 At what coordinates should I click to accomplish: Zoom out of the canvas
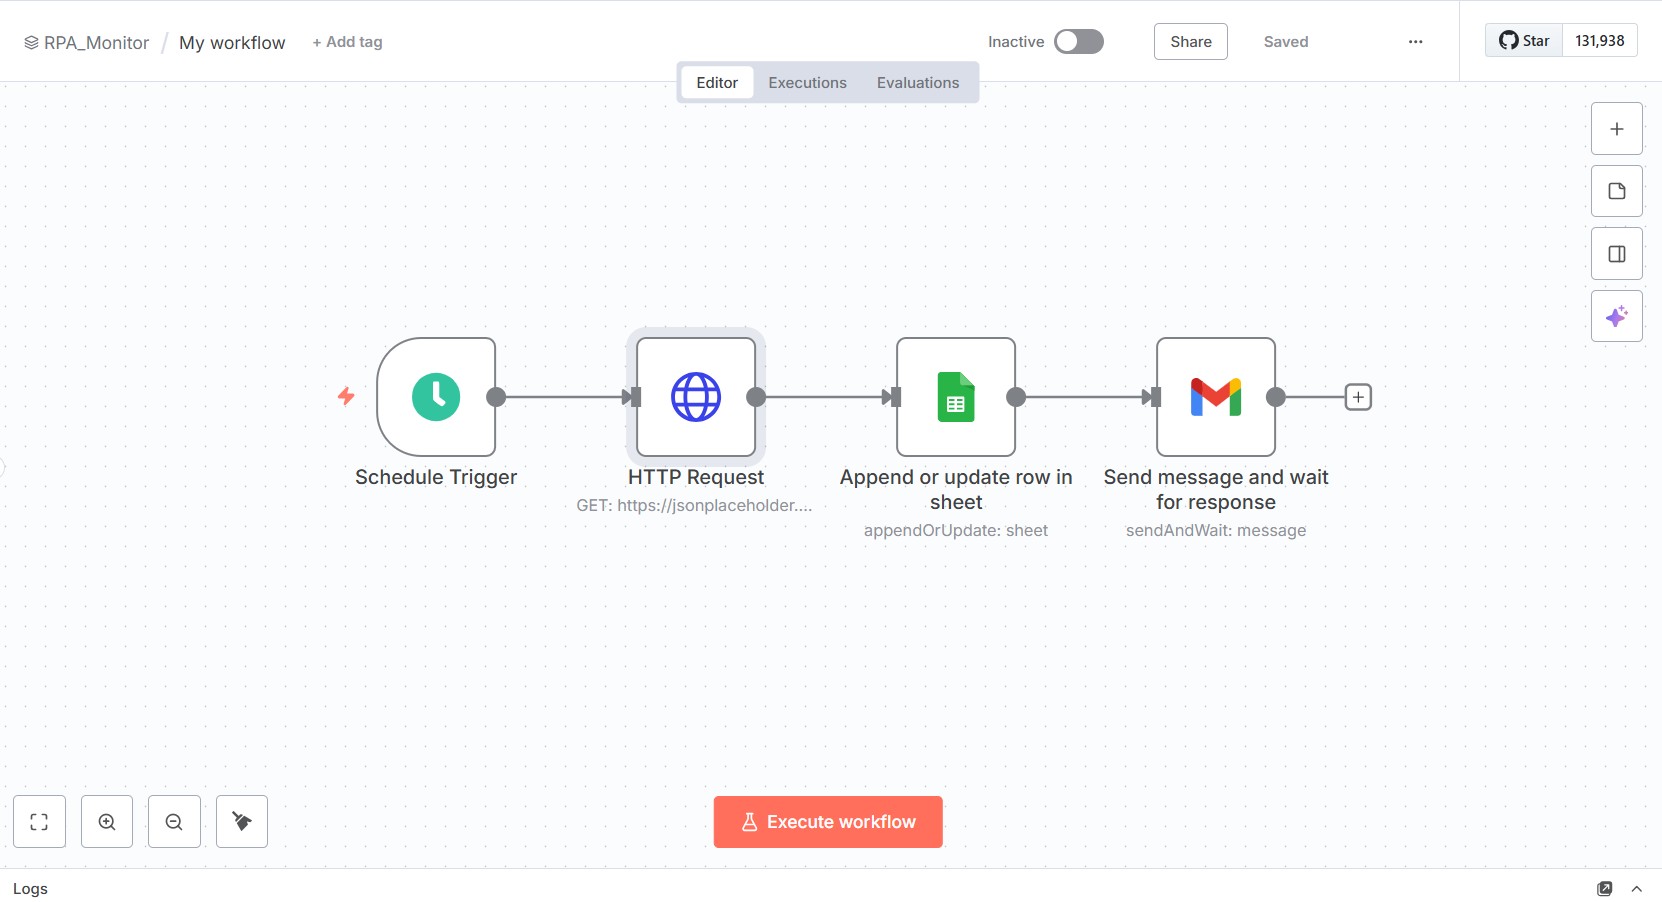click(174, 821)
